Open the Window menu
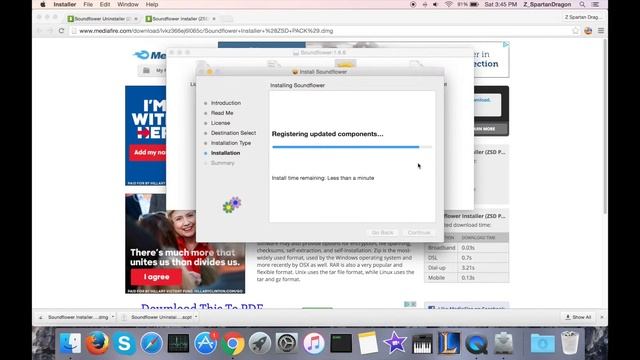Image resolution: width=640 pixels, height=360 pixels. click(128, 4)
